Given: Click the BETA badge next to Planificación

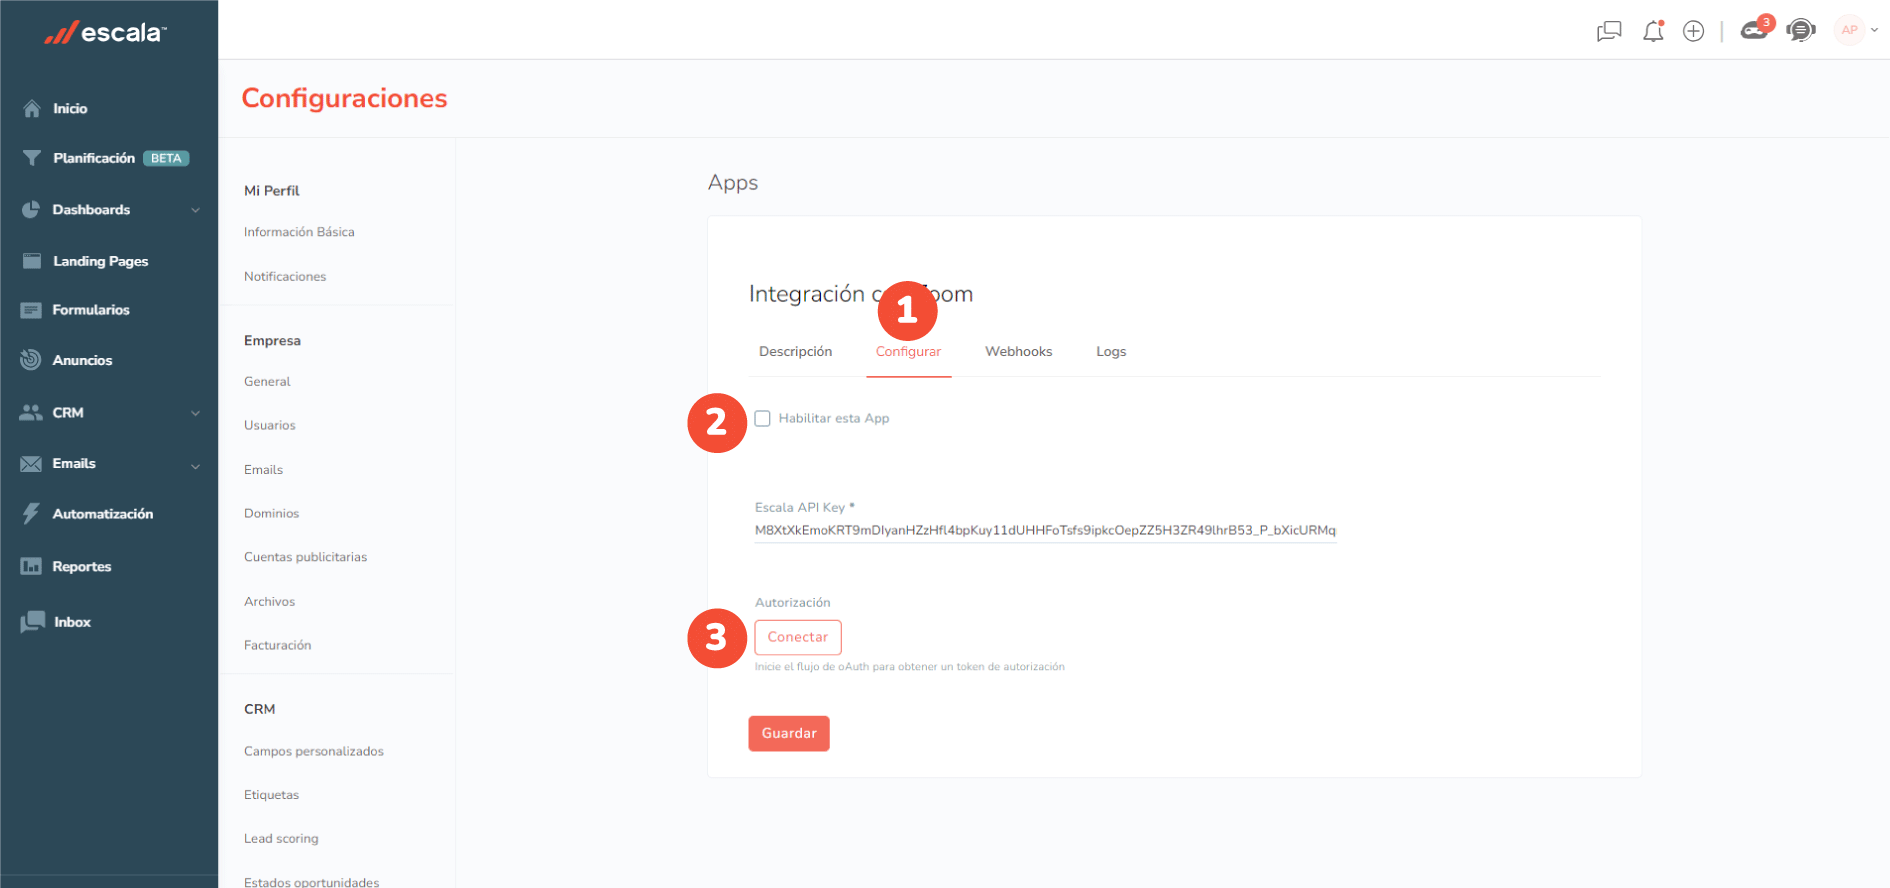Looking at the screenshot, I should coord(166,158).
